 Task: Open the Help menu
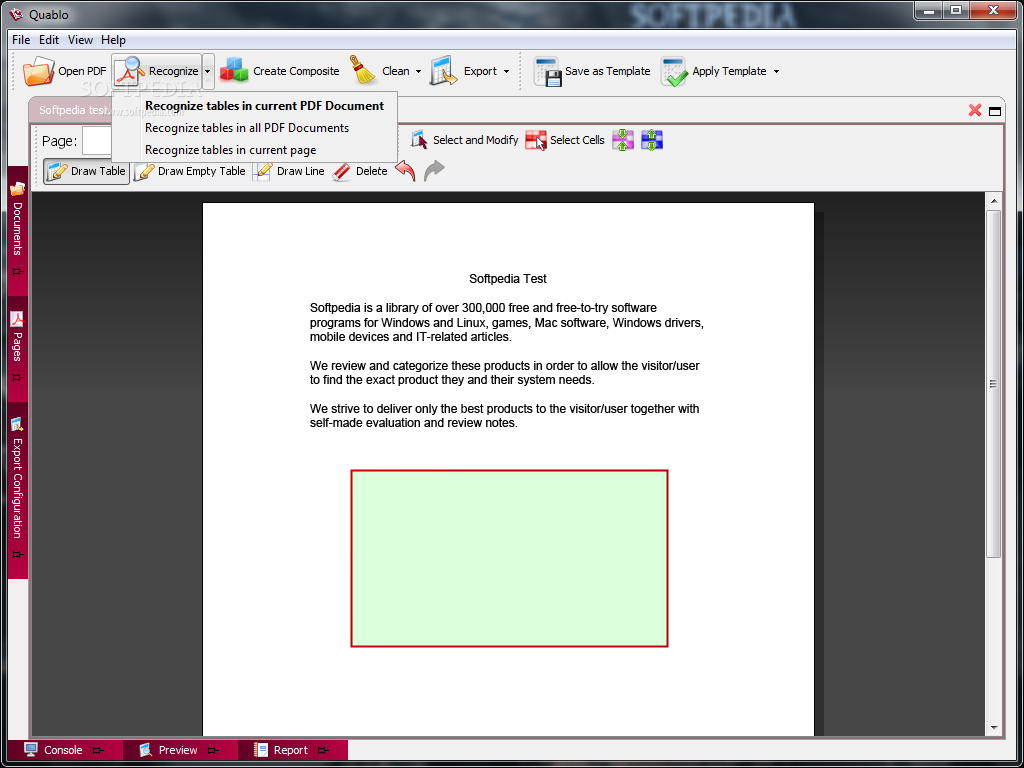point(113,40)
